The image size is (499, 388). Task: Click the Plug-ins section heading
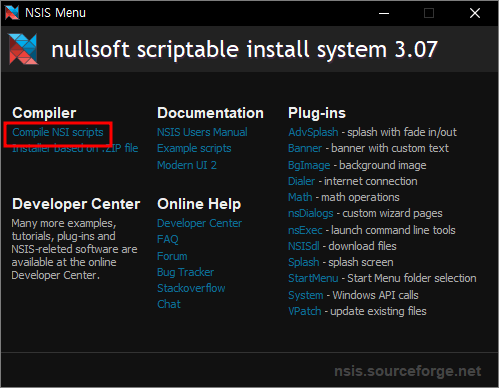click(317, 113)
